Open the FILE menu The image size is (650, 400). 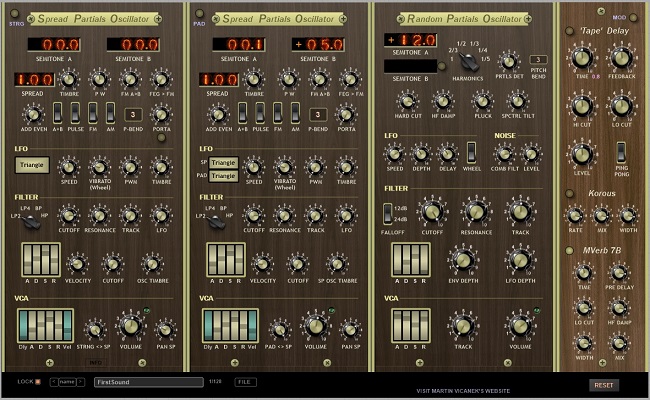pyautogui.click(x=245, y=381)
